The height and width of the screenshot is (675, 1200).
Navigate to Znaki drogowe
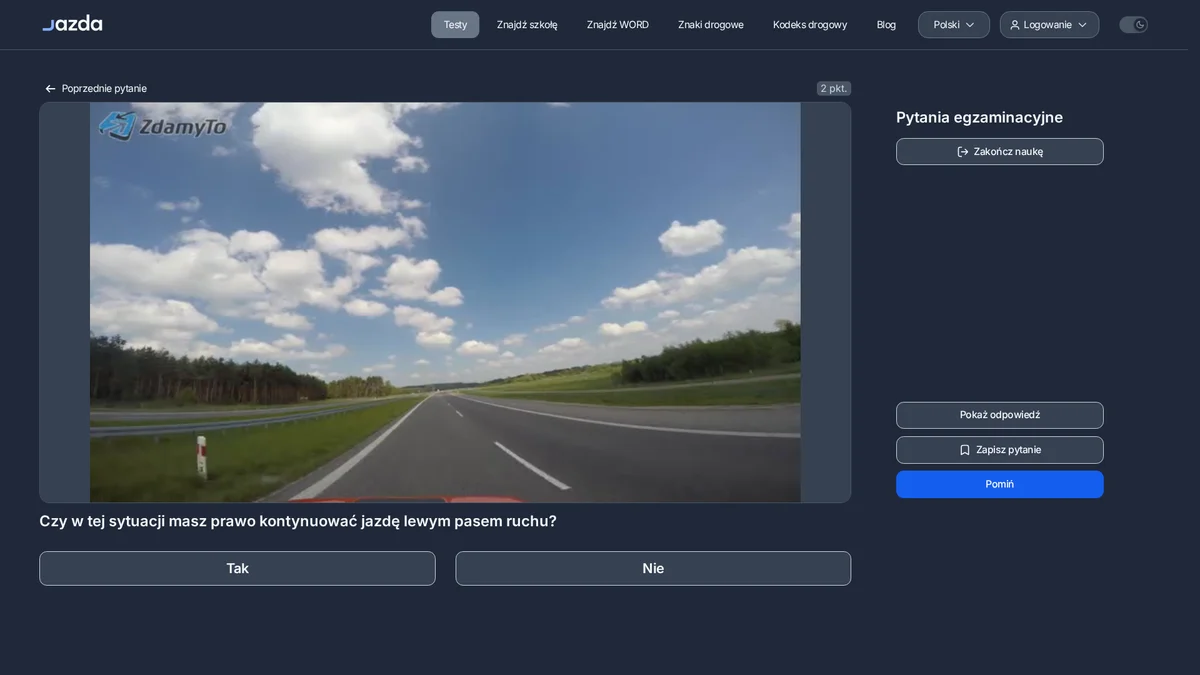pyautogui.click(x=711, y=25)
